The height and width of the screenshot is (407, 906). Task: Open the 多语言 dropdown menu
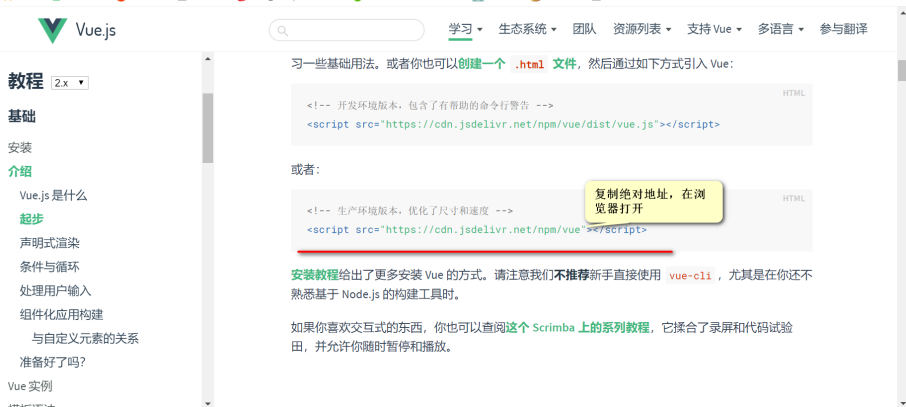(x=781, y=29)
